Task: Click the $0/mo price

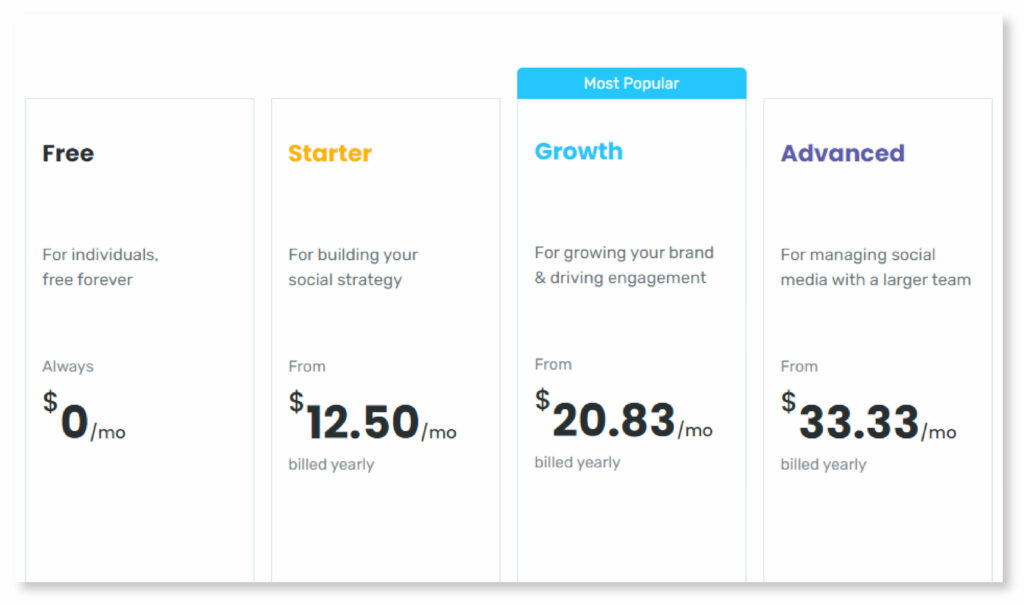Action: coord(85,421)
